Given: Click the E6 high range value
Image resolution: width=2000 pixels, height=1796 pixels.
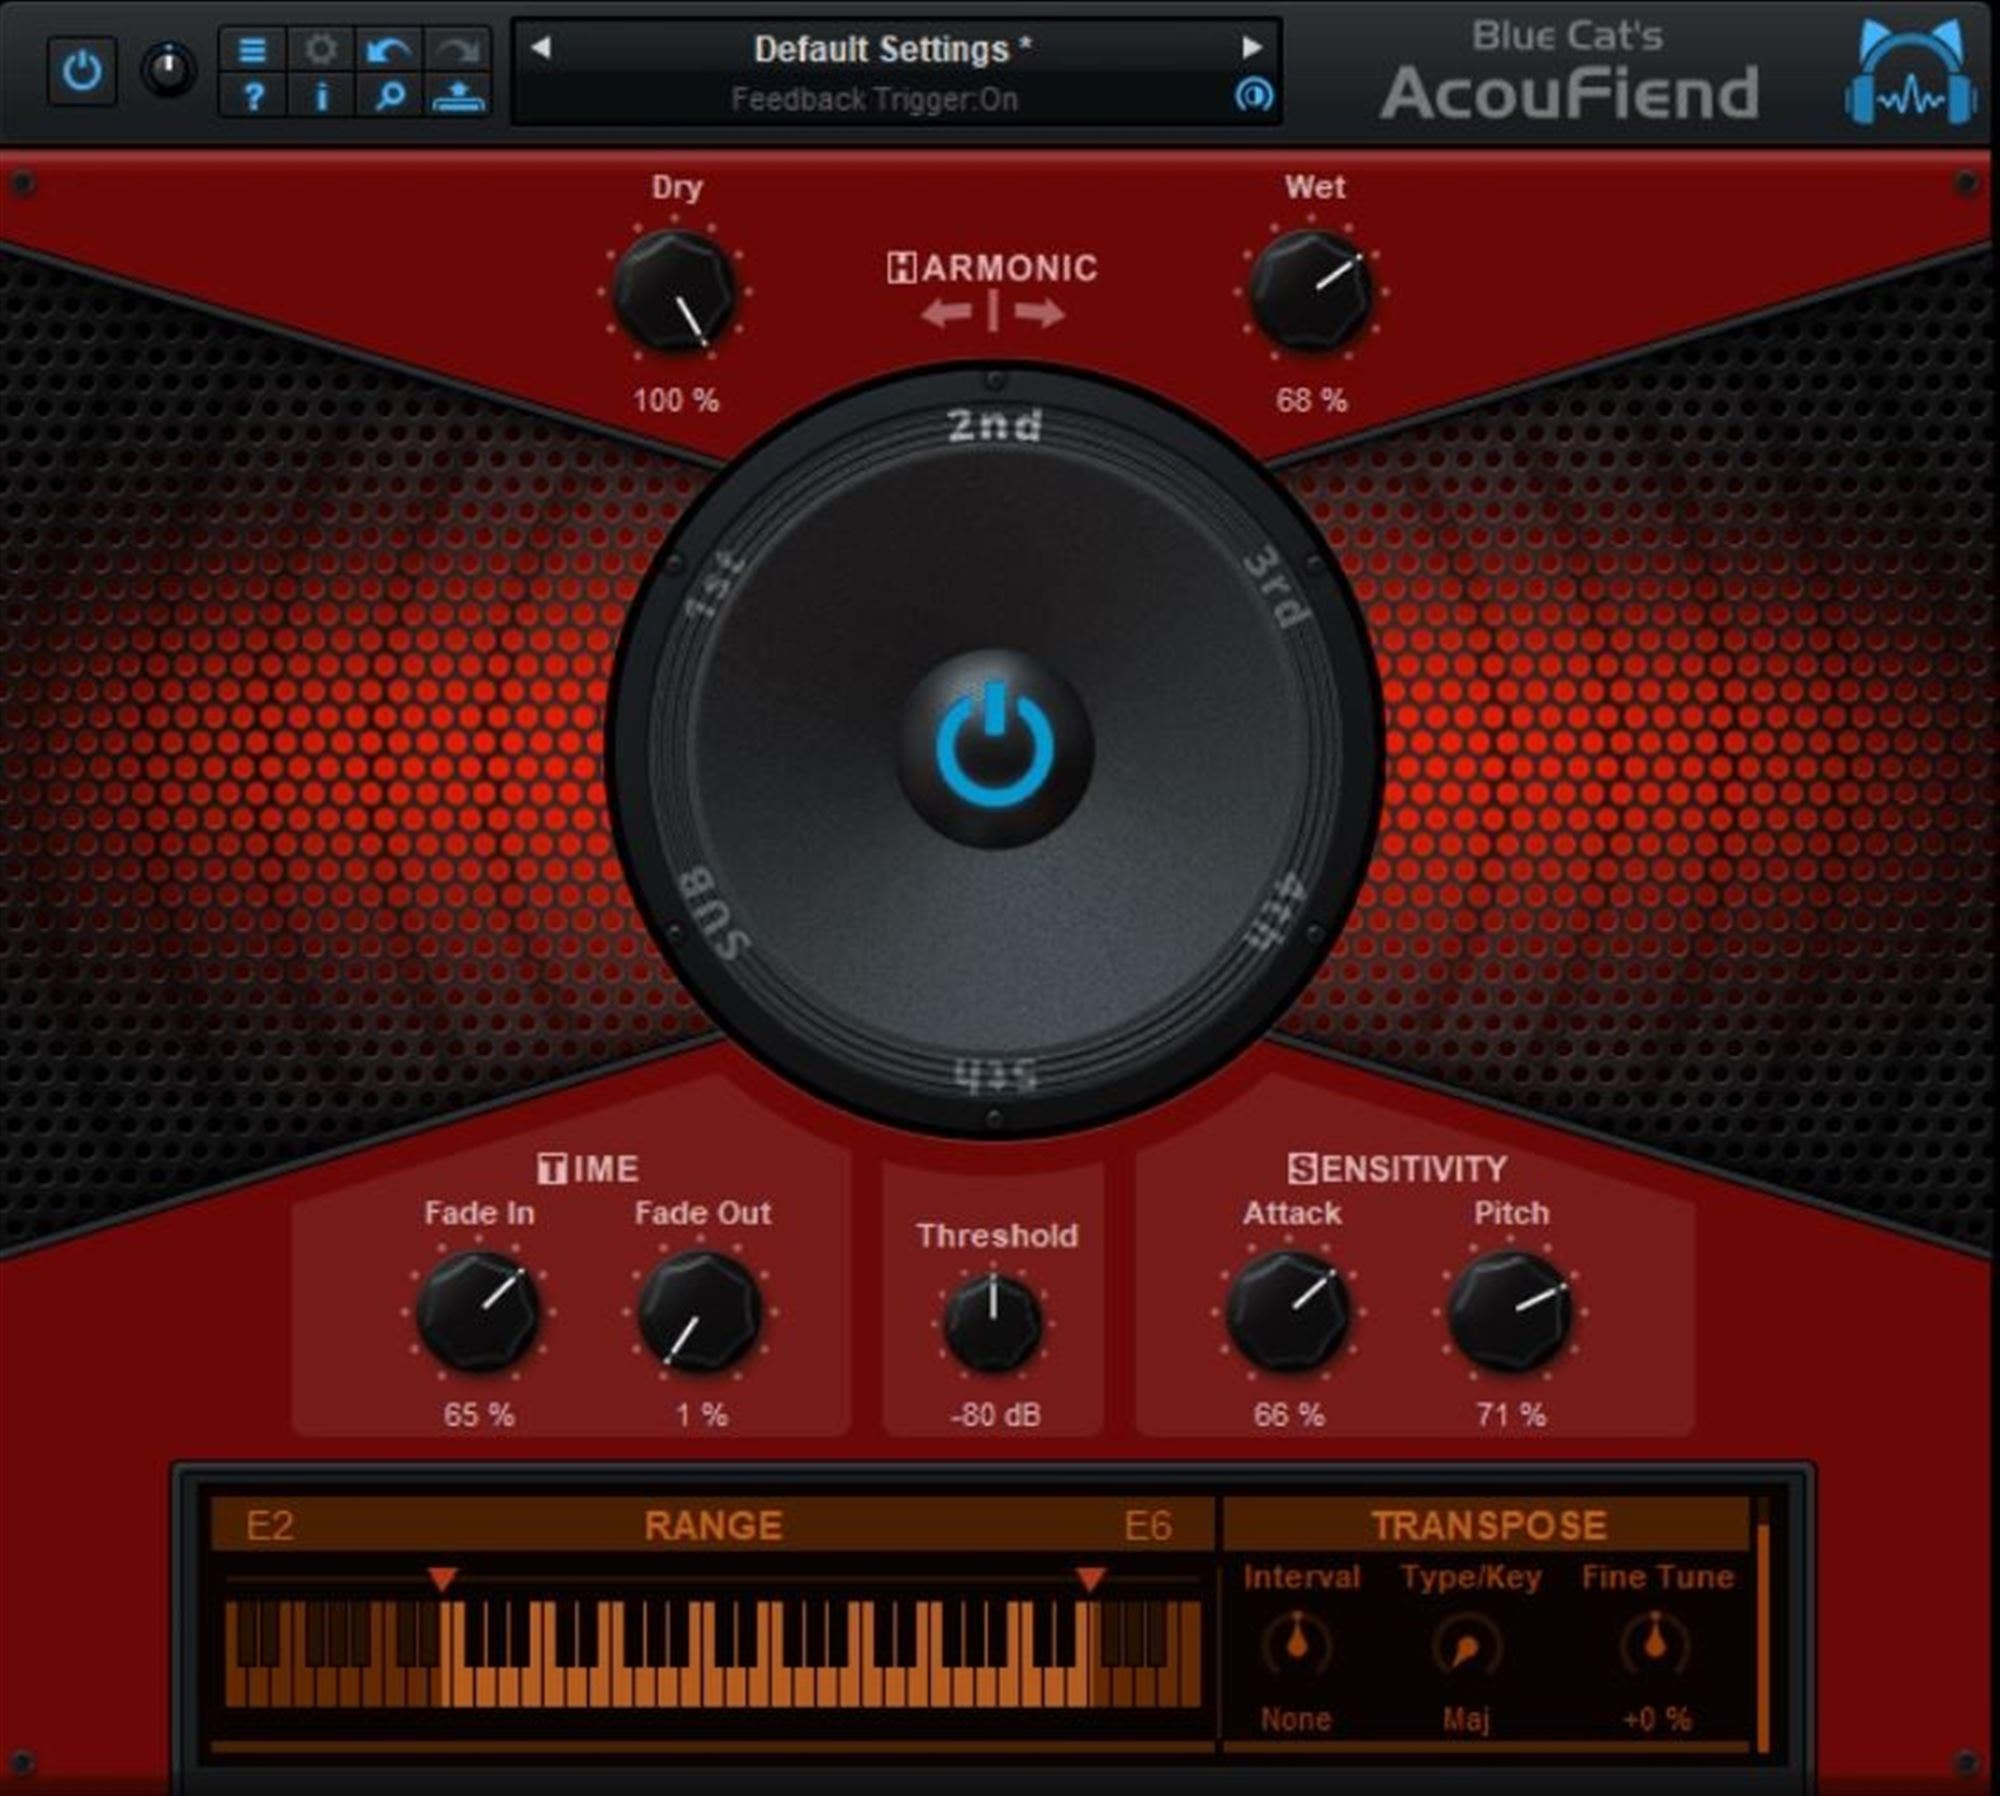Looking at the screenshot, I should [x=1147, y=1527].
